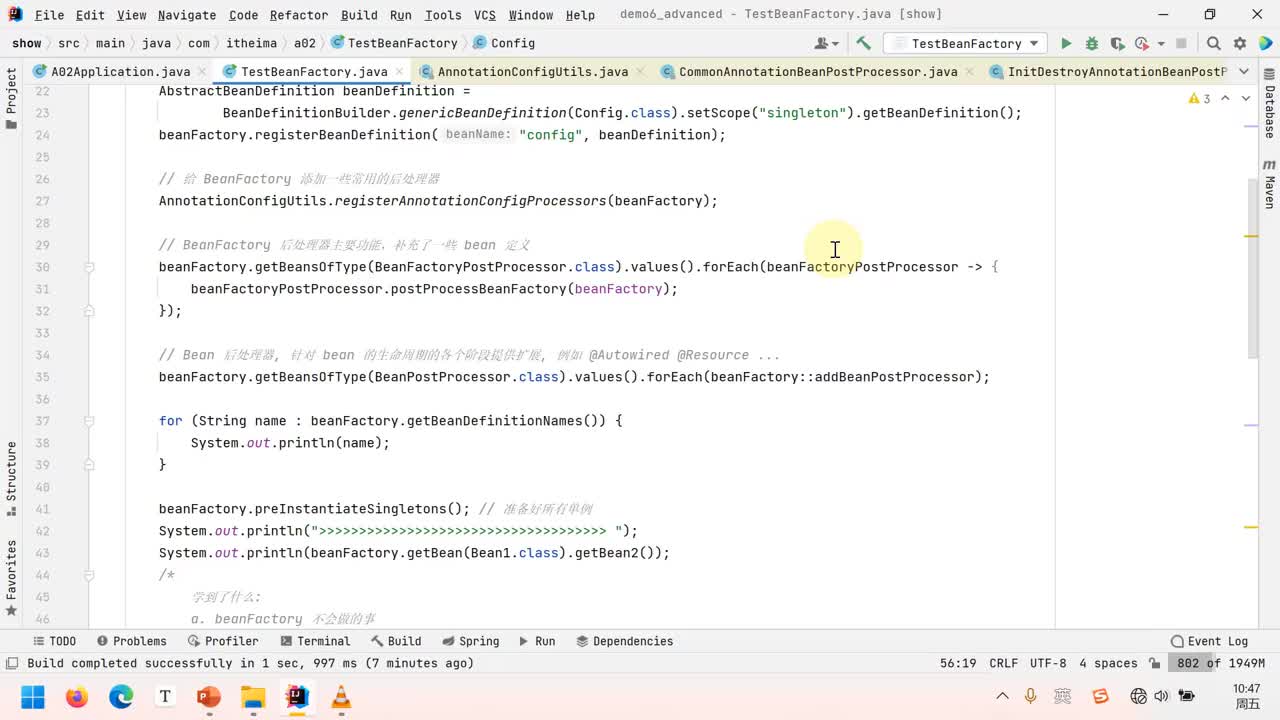Viewport: 1280px width, 720px height.
Task: Open the TODO tool window
Action: 54,641
